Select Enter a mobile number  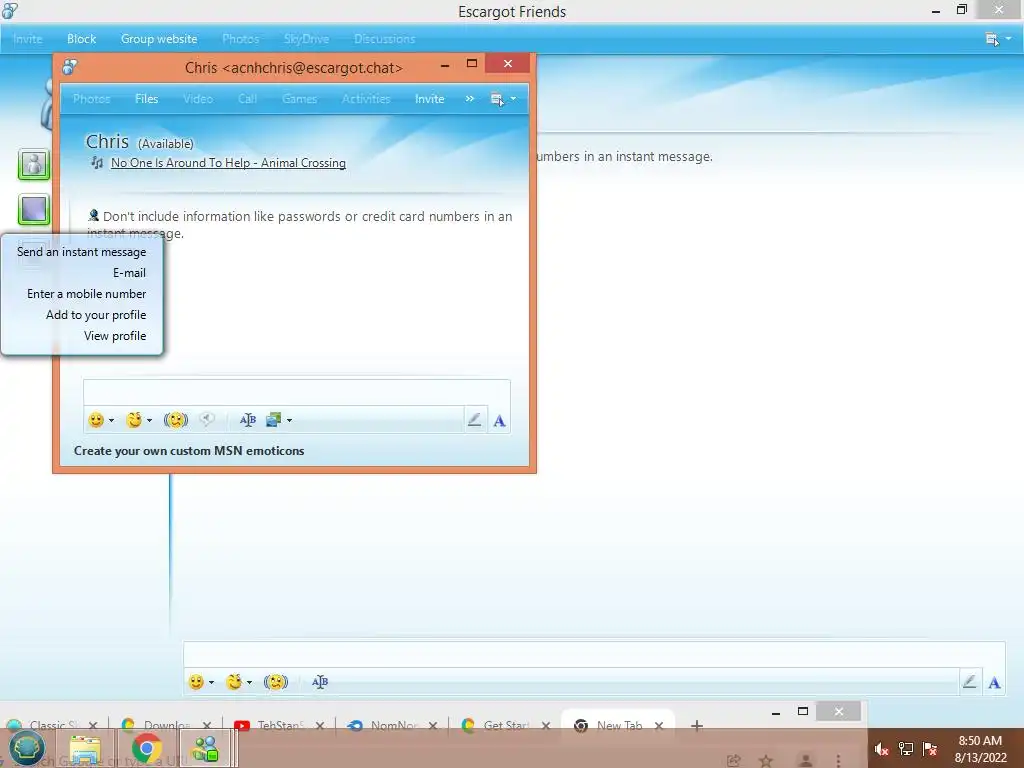click(86, 293)
